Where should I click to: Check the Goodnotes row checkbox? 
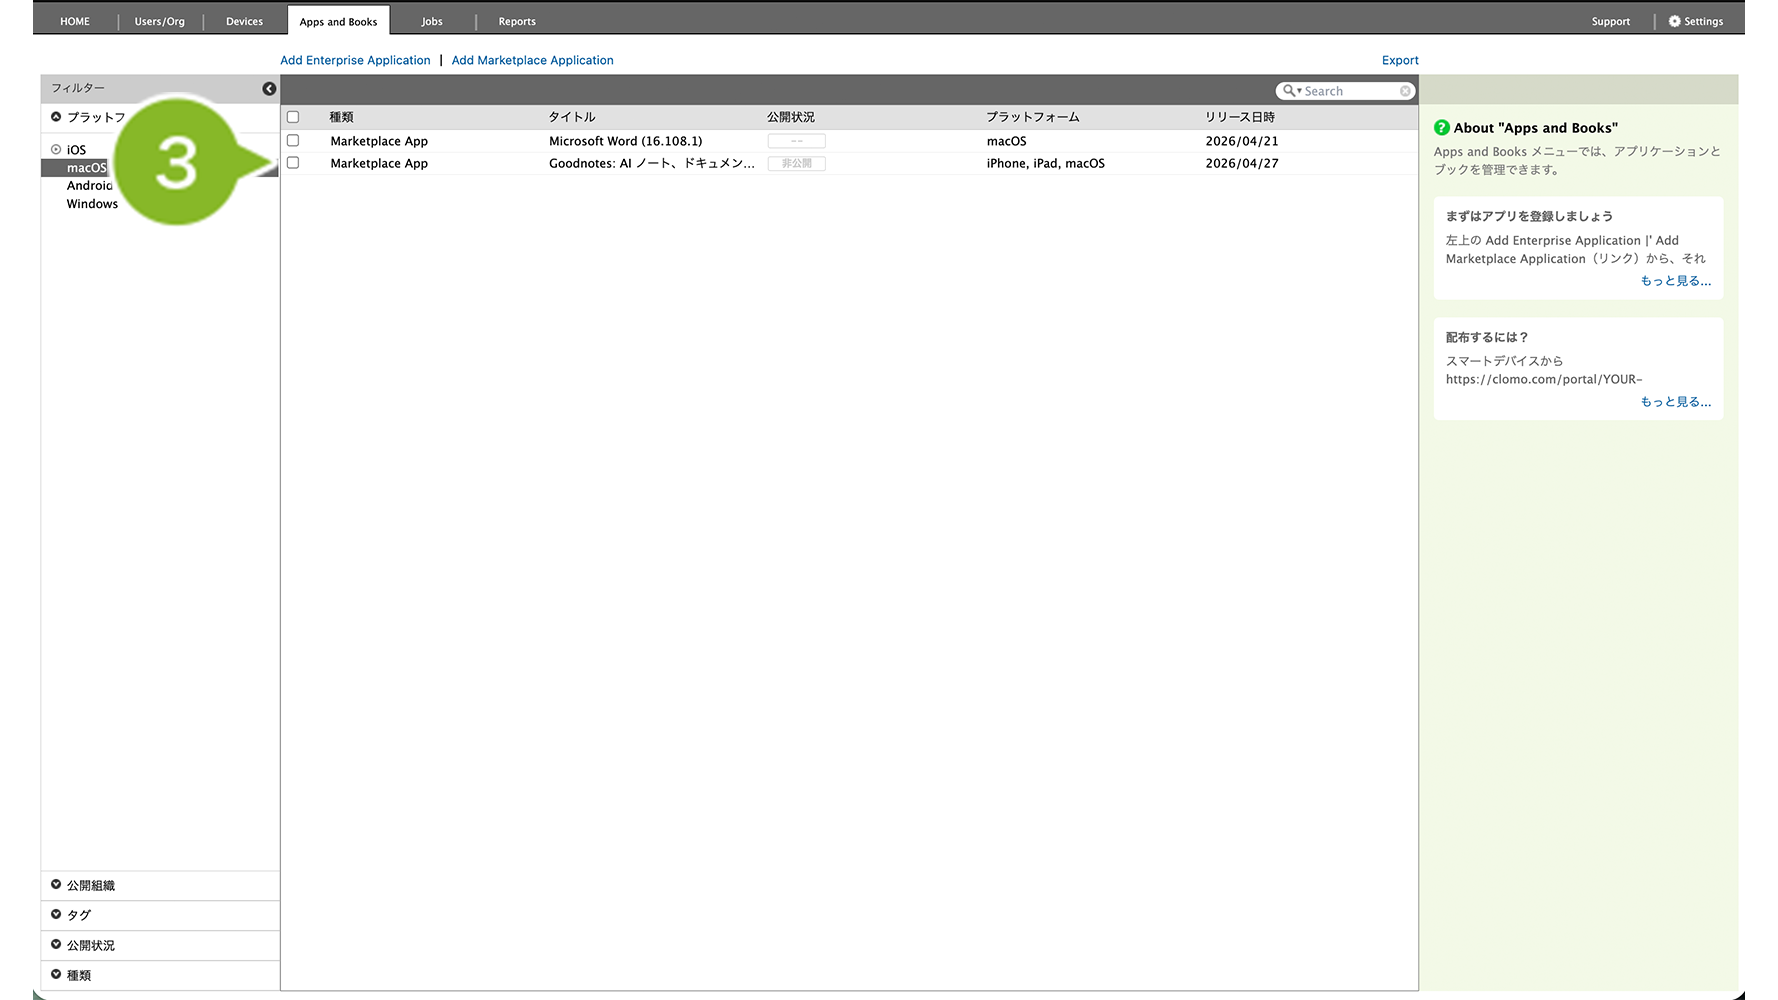coord(293,163)
